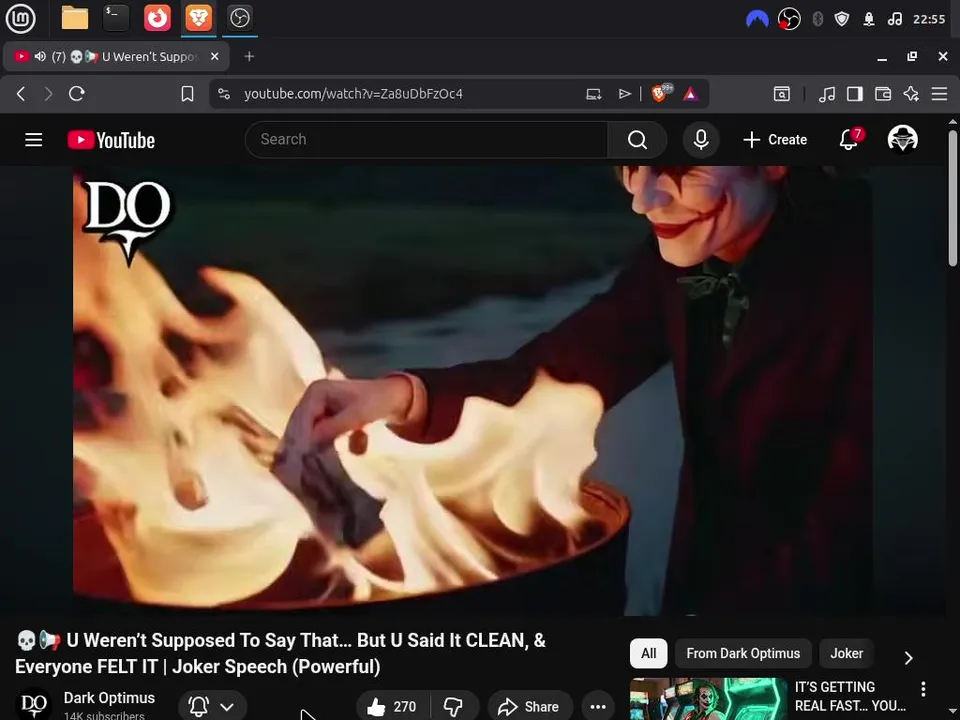Click the YouTube Search field
This screenshot has height=720, width=960.
427,140
